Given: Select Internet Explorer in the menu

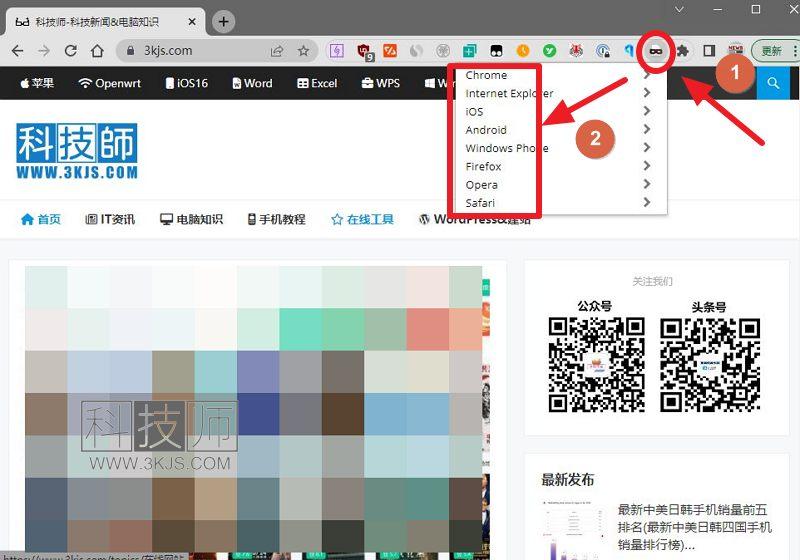Looking at the screenshot, I should pyautogui.click(x=509, y=93).
